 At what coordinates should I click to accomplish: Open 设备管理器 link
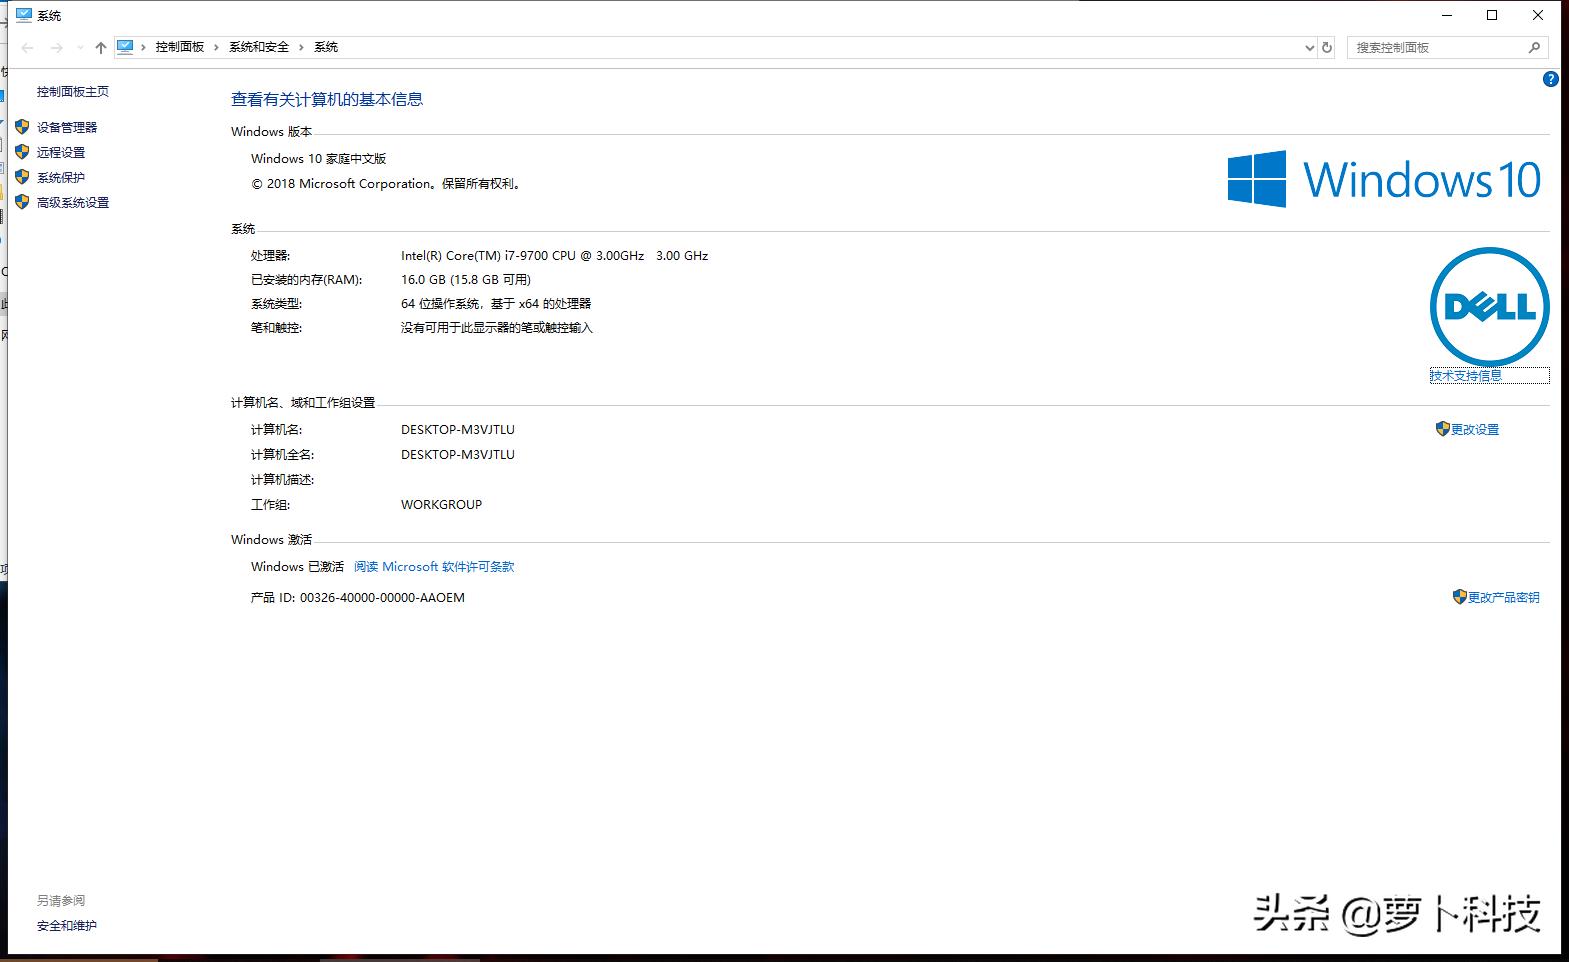pos(67,128)
